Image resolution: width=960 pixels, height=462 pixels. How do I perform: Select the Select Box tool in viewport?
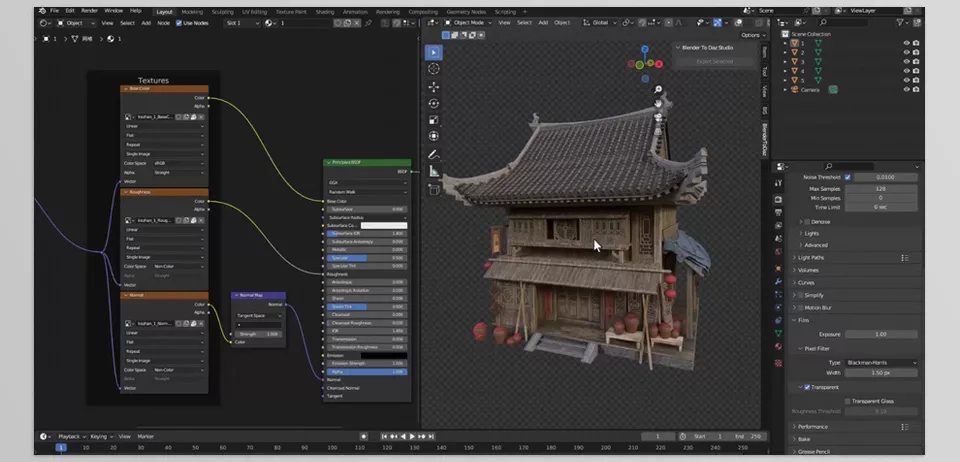pos(433,53)
